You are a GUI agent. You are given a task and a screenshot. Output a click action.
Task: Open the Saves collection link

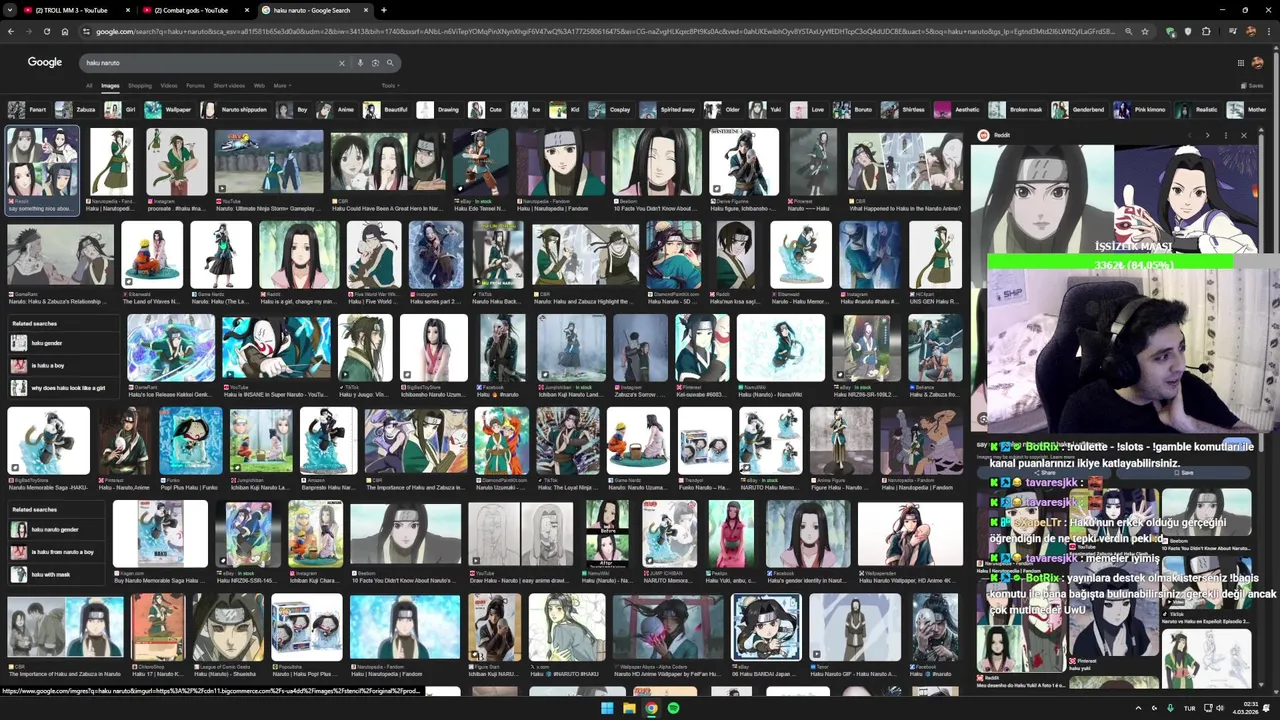pyautogui.click(x=1251, y=85)
